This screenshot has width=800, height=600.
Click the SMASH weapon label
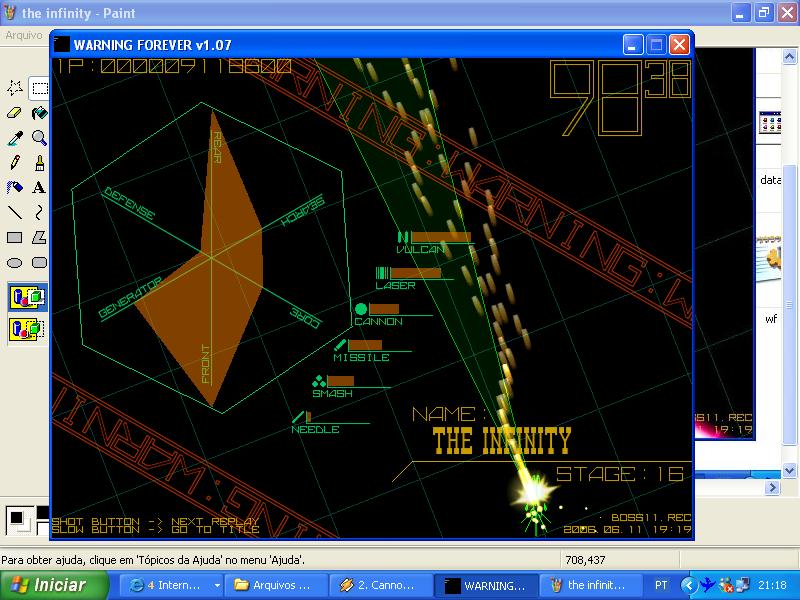333,393
